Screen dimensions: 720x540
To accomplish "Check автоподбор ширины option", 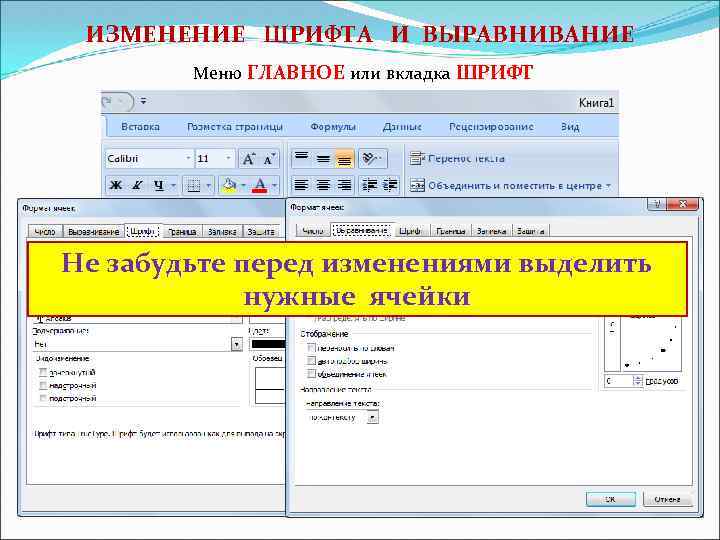I will tap(311, 361).
